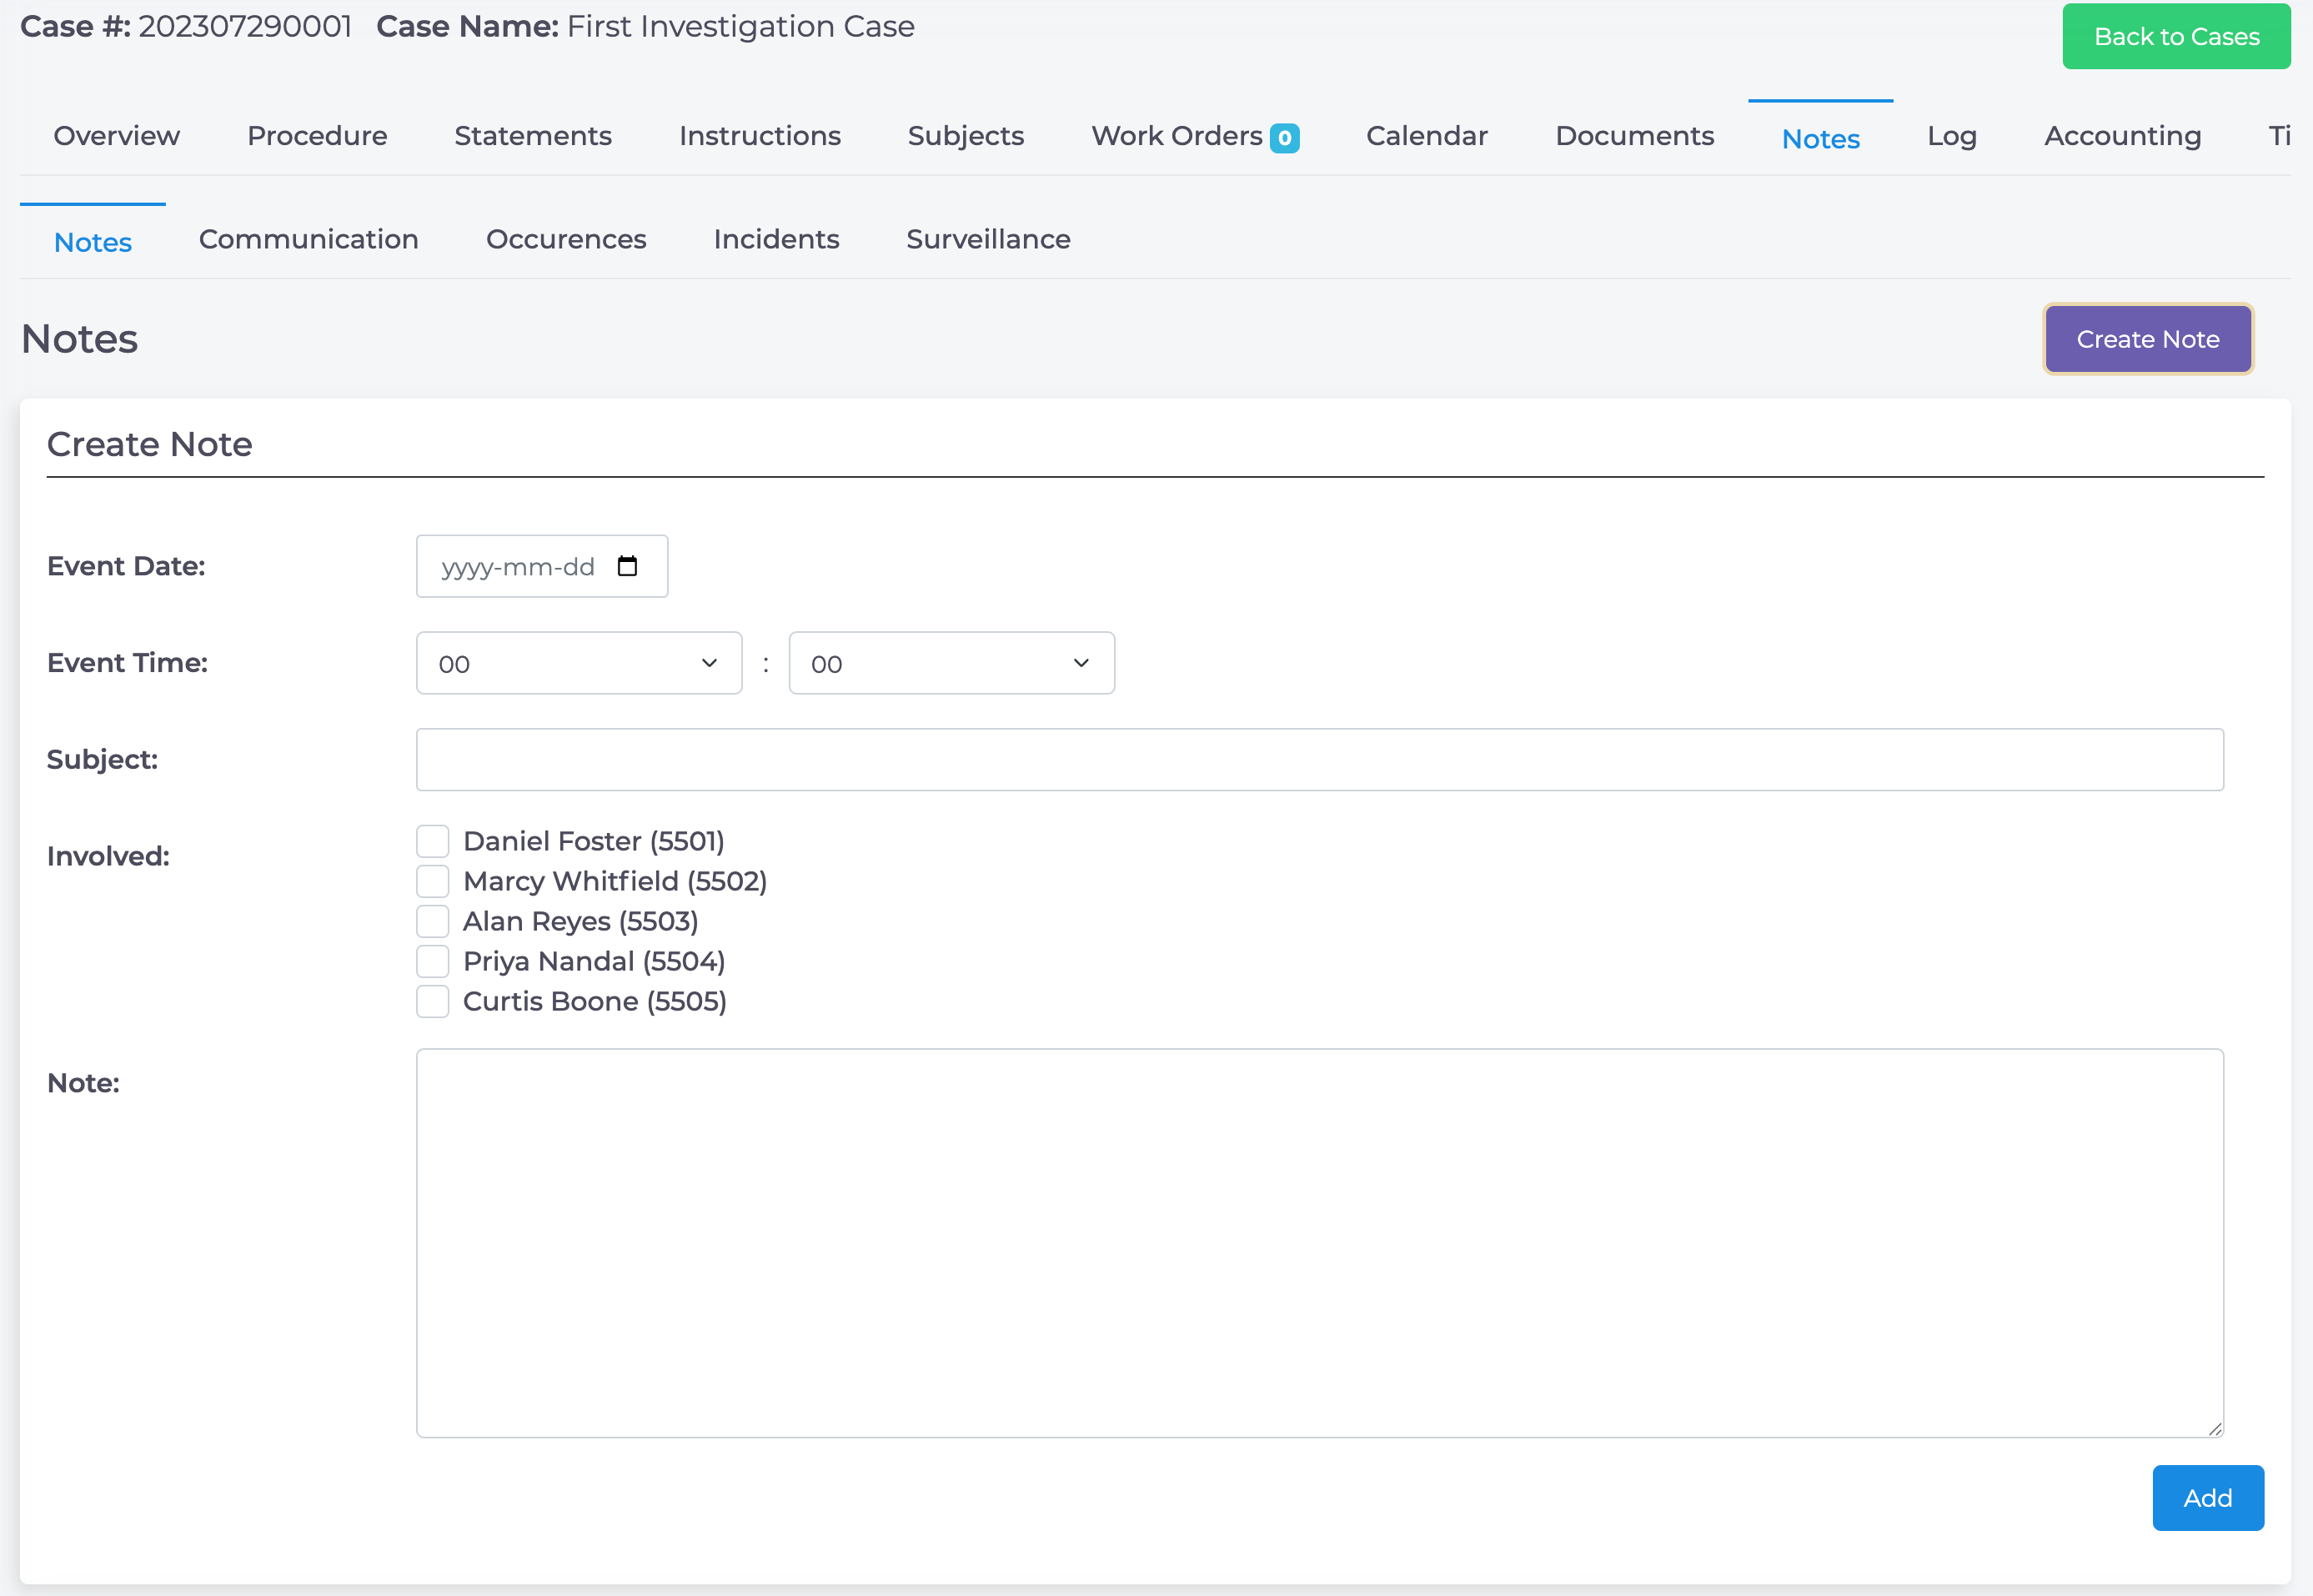Click the Involved: field label
The image size is (2313, 1596).
[108, 856]
